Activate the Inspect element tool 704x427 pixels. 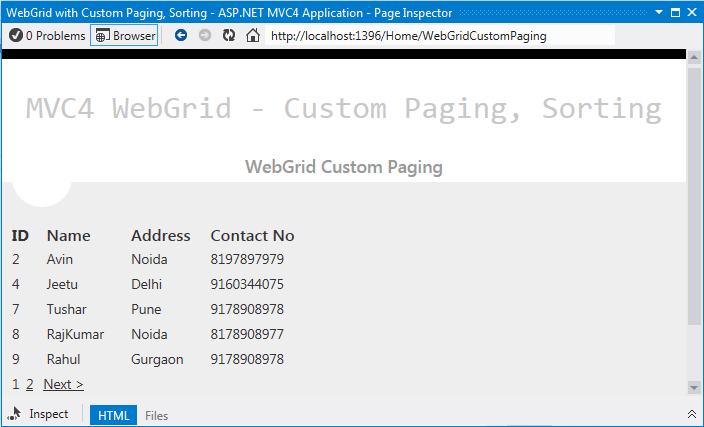click(x=38, y=414)
